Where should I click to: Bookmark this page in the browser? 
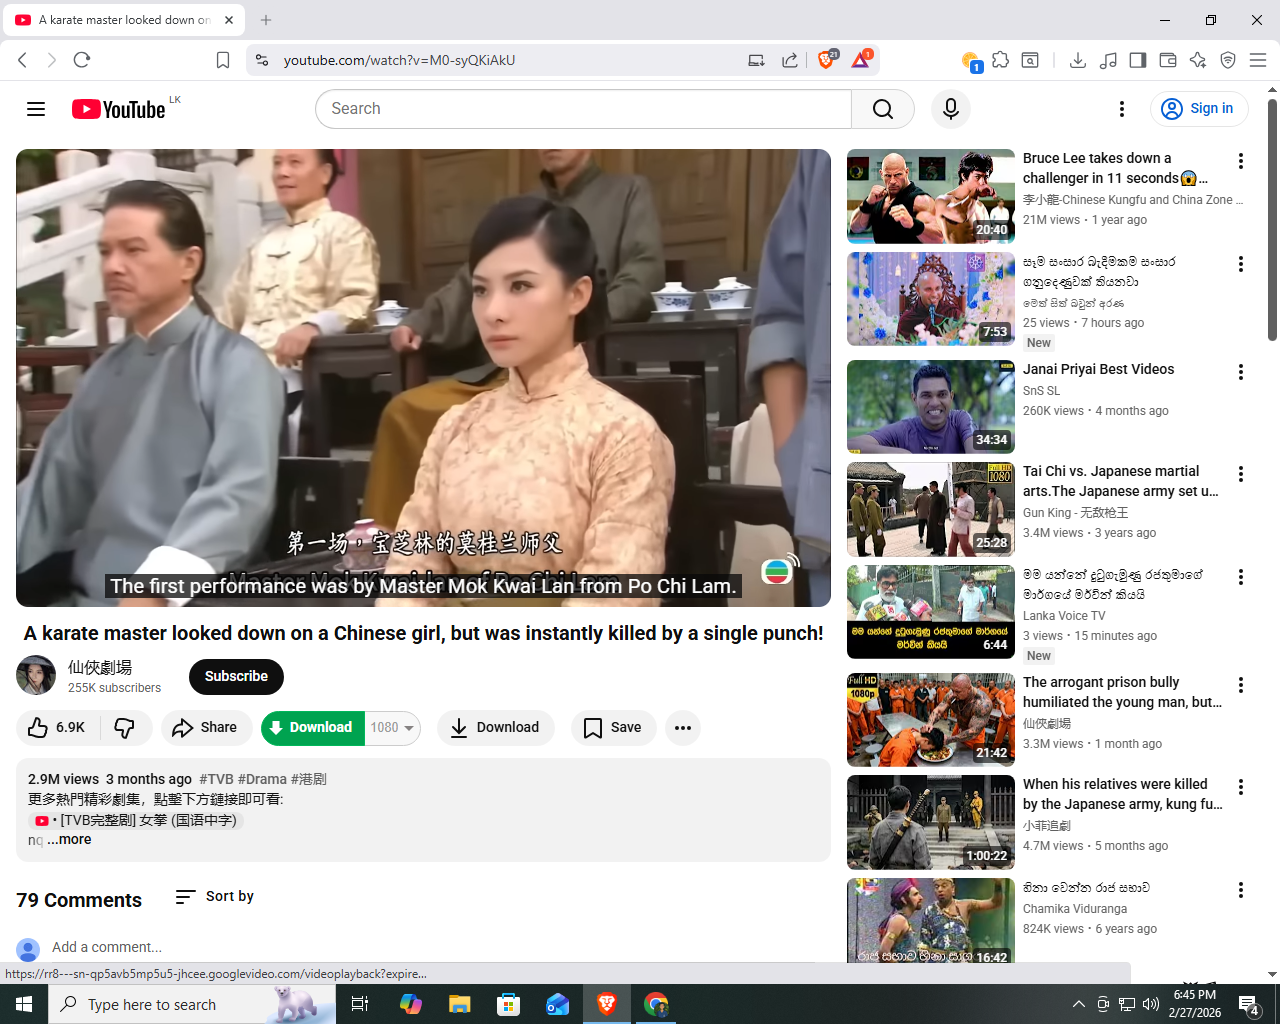tap(223, 60)
